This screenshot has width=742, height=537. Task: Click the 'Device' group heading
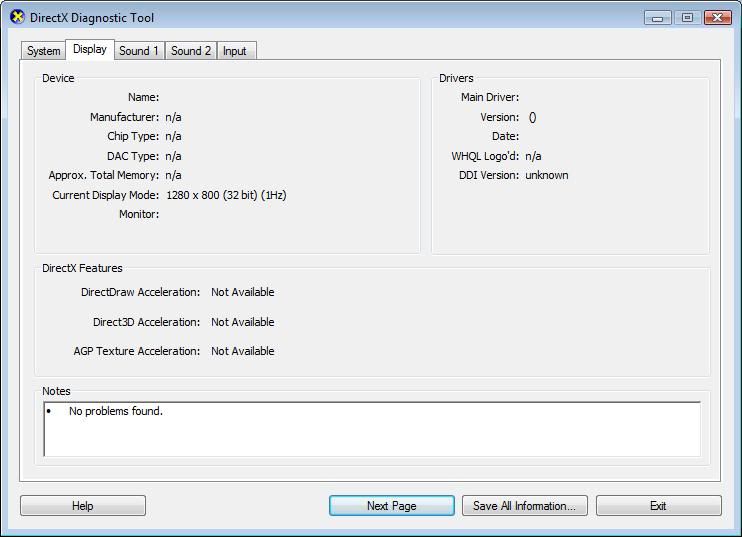pyautogui.click(x=58, y=78)
